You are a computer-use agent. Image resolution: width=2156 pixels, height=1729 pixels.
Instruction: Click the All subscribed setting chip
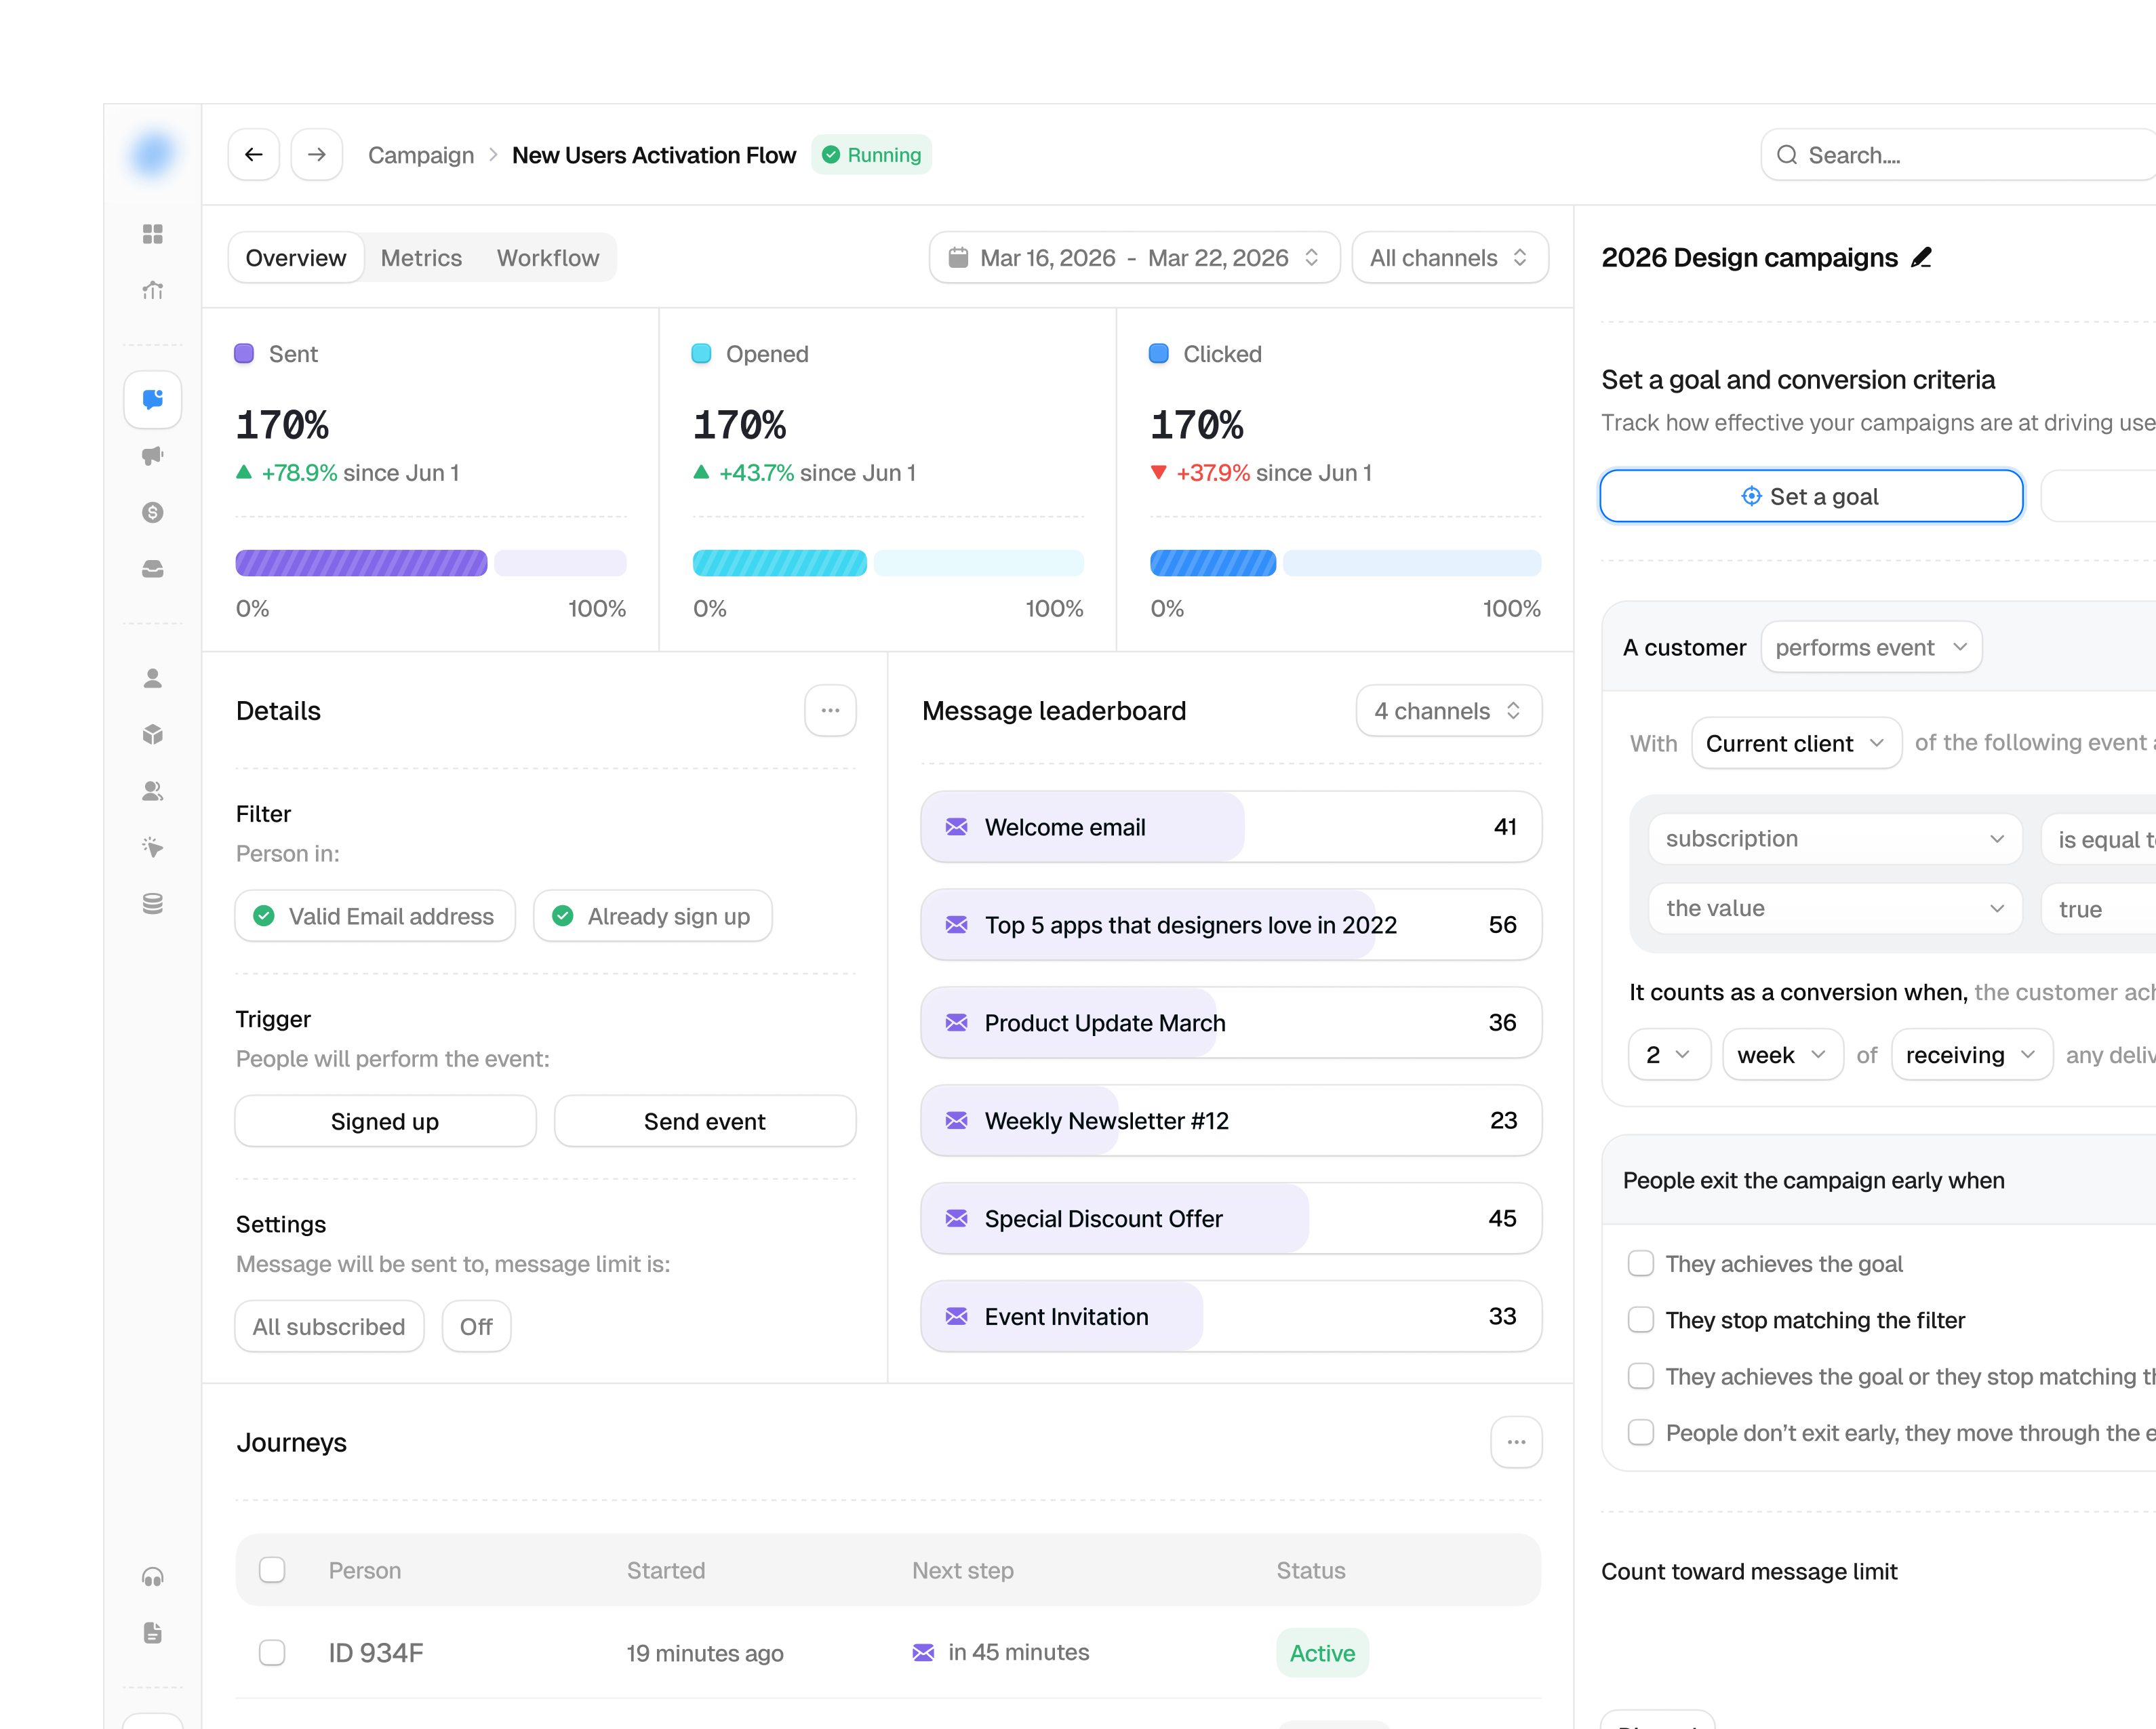coord(329,1327)
